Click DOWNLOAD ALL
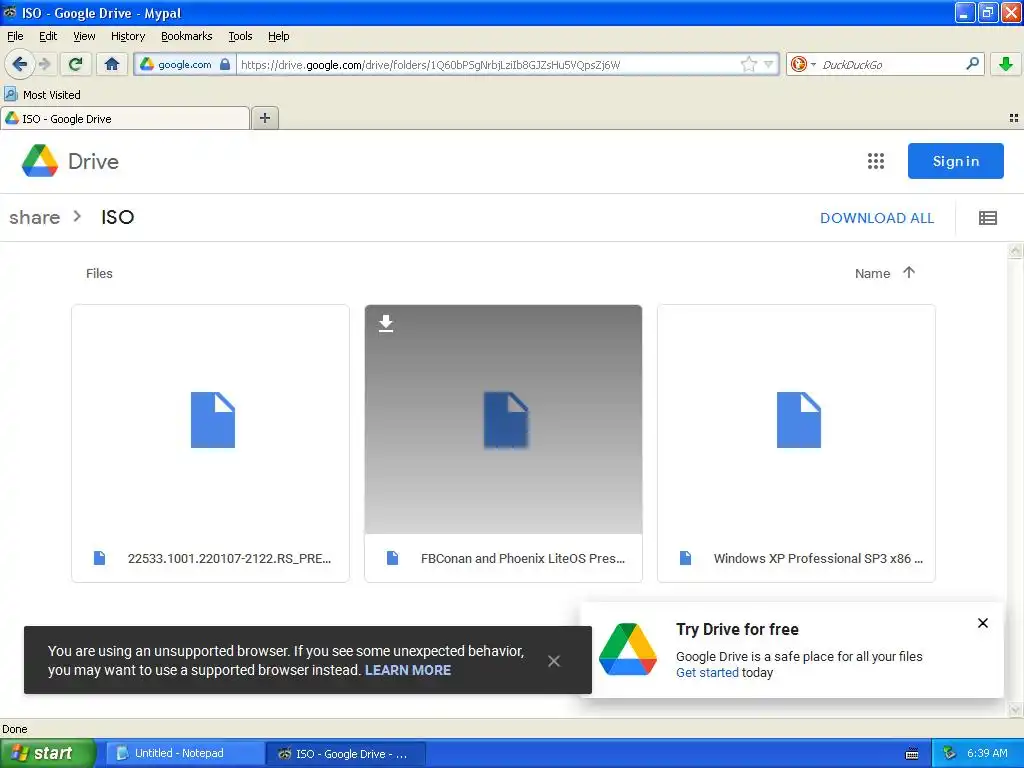 [877, 218]
